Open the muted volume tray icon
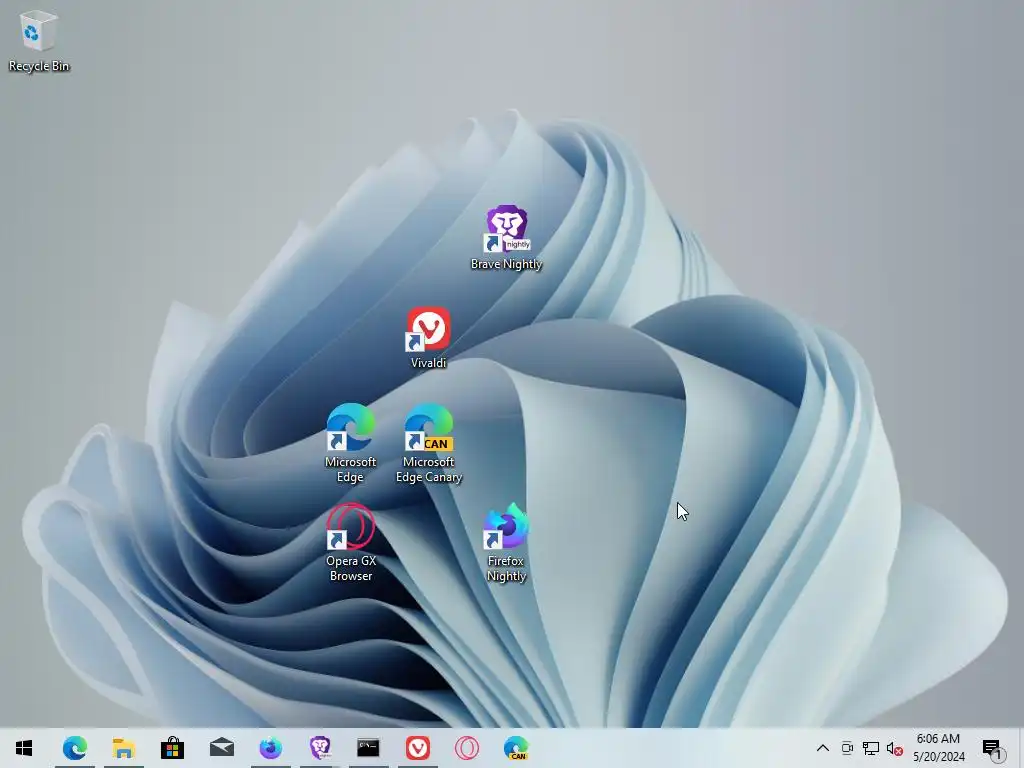1024x768 pixels. [x=894, y=748]
